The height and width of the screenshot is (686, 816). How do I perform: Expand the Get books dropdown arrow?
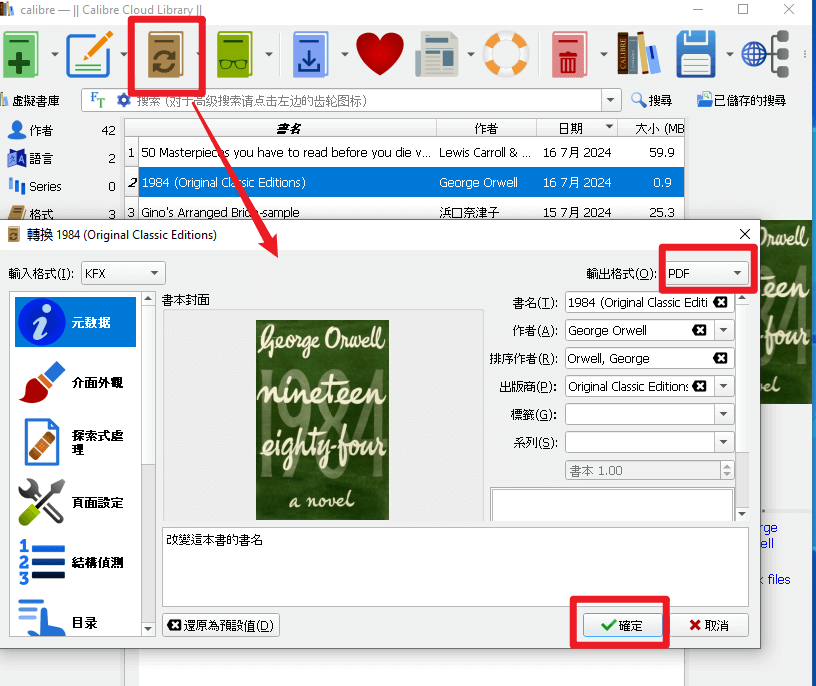[x=345, y=54]
